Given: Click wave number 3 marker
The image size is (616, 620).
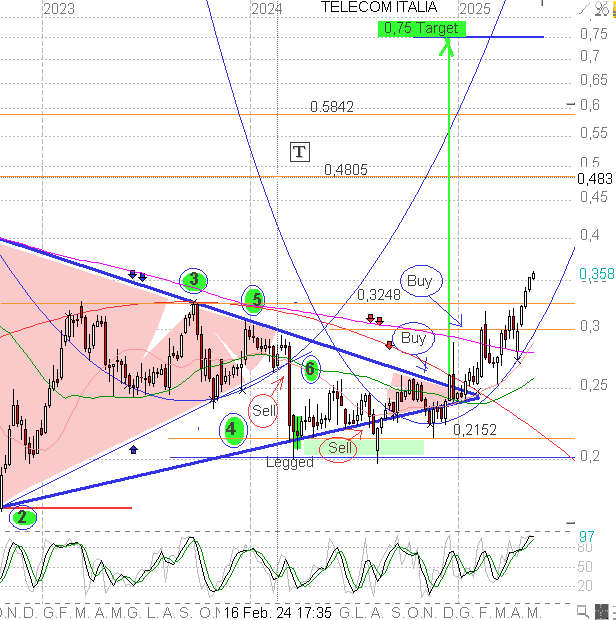Looking at the screenshot, I should (193, 280).
